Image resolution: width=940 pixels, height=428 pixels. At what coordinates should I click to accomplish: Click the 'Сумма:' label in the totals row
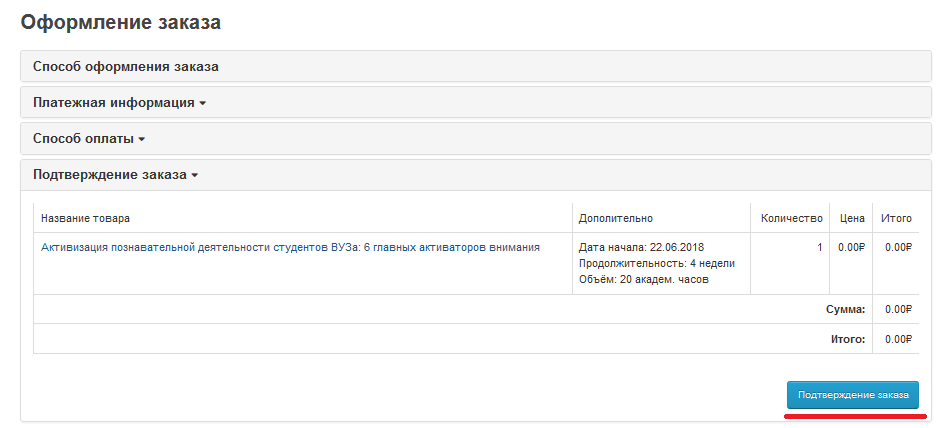point(846,310)
